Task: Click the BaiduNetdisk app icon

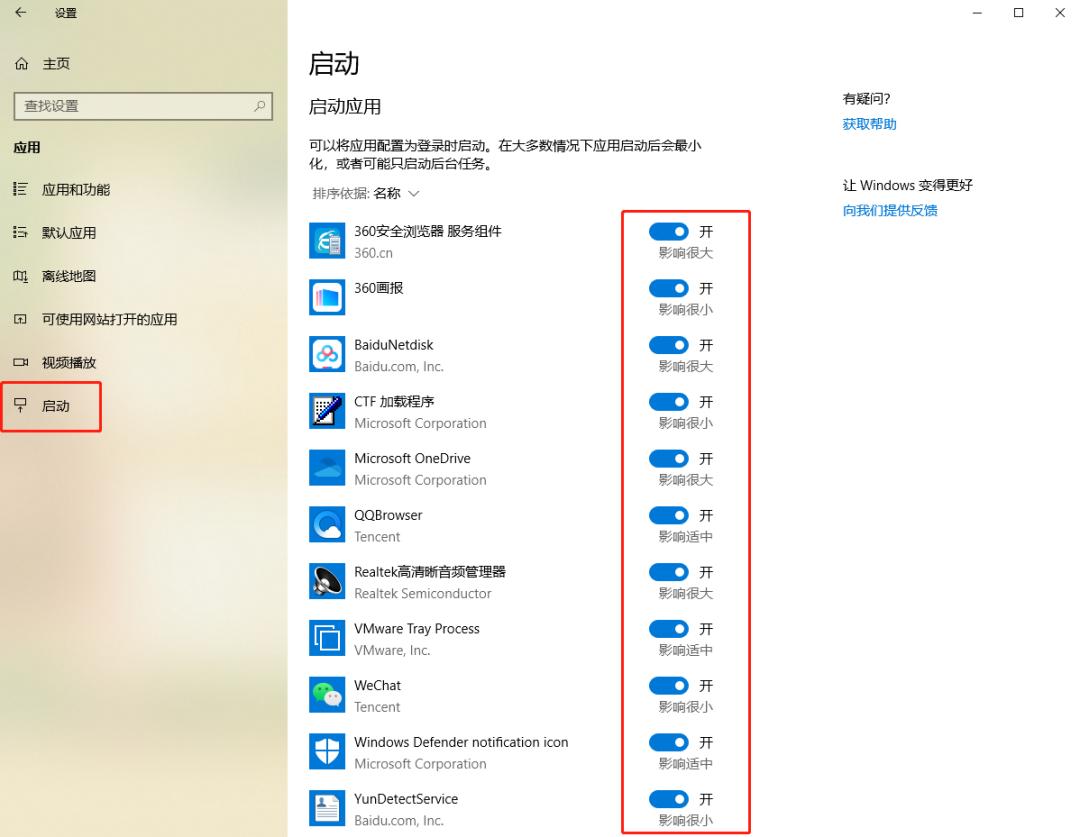Action: click(x=326, y=354)
